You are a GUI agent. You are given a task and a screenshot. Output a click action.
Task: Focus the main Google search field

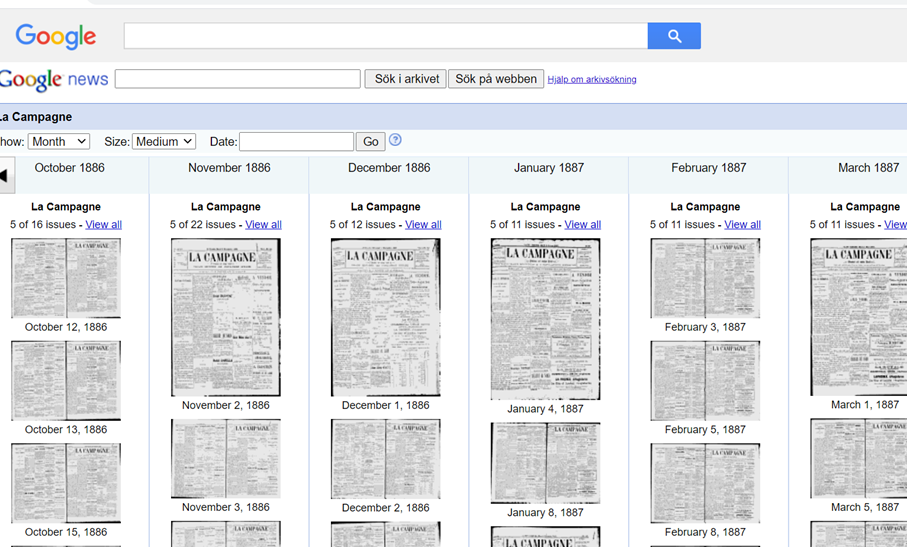[x=386, y=36]
